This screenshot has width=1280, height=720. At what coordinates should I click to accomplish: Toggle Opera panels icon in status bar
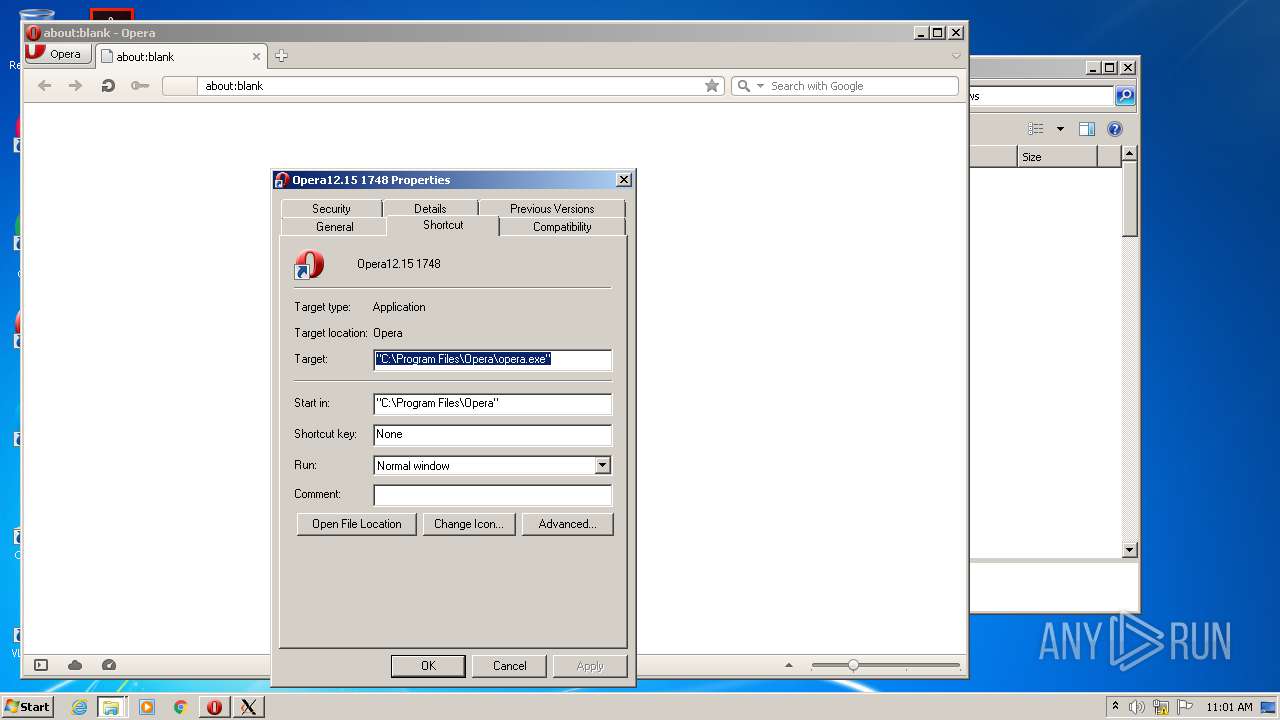(x=41, y=665)
